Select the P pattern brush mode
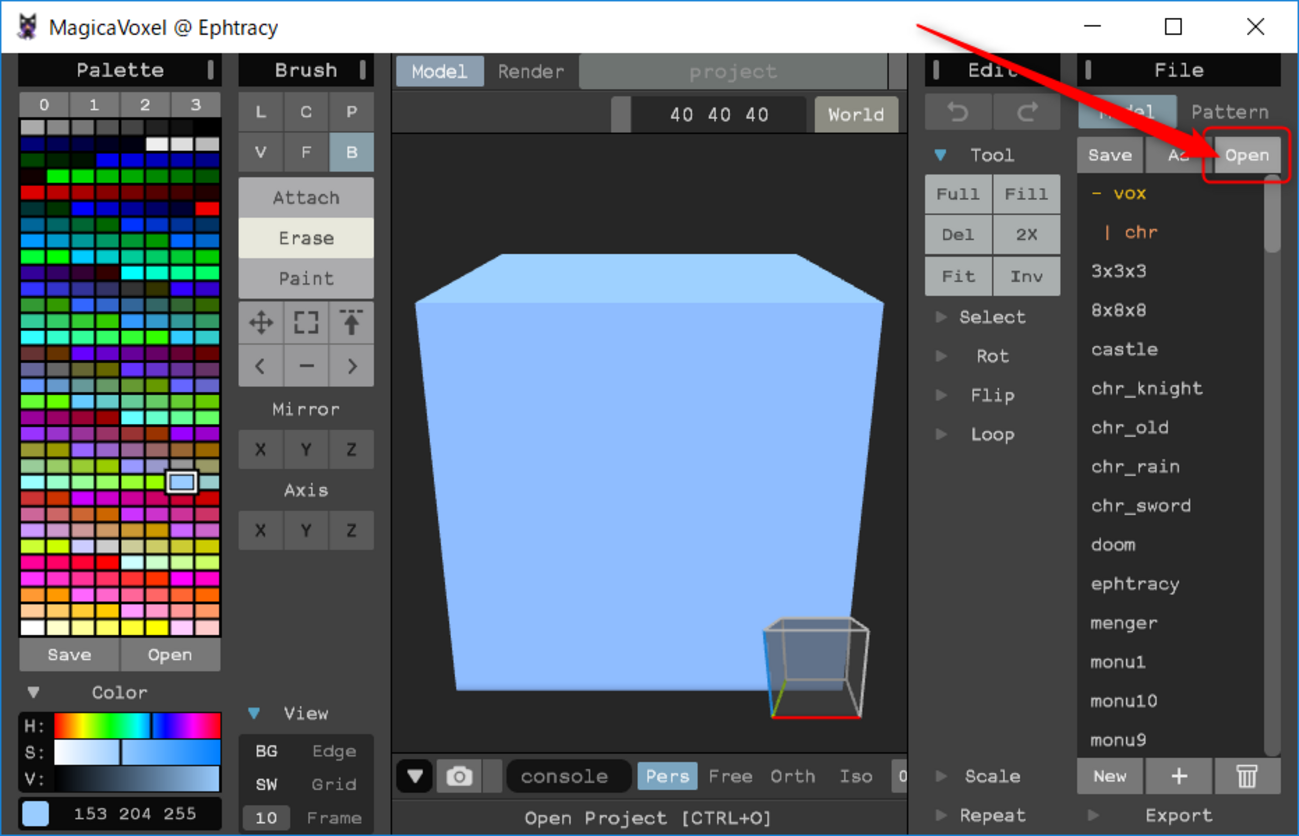Viewport: 1299px width, 836px height. point(351,111)
